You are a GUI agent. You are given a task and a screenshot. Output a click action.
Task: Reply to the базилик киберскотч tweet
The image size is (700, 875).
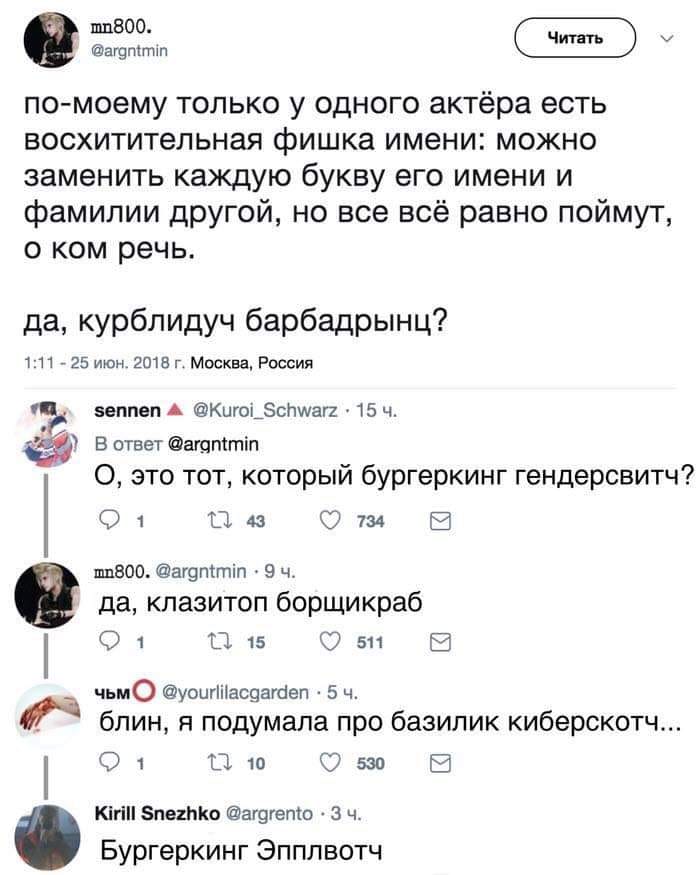pos(106,764)
